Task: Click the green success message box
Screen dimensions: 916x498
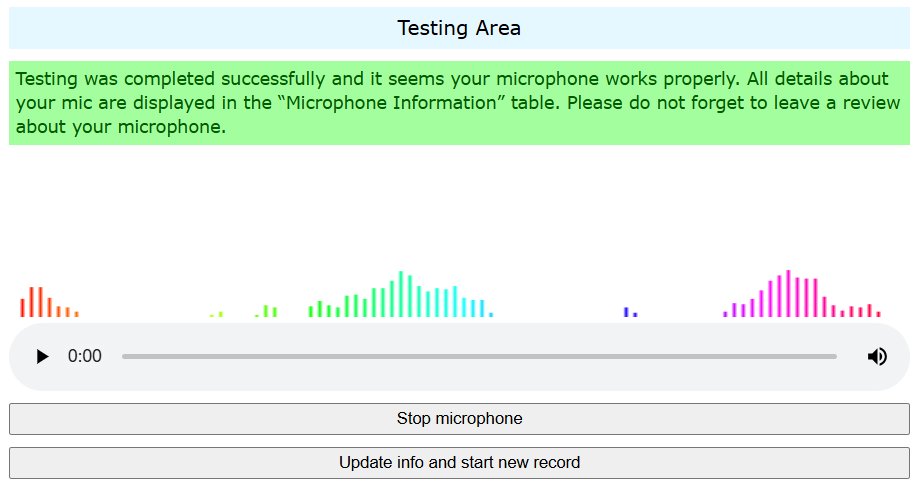Action: tap(459, 103)
